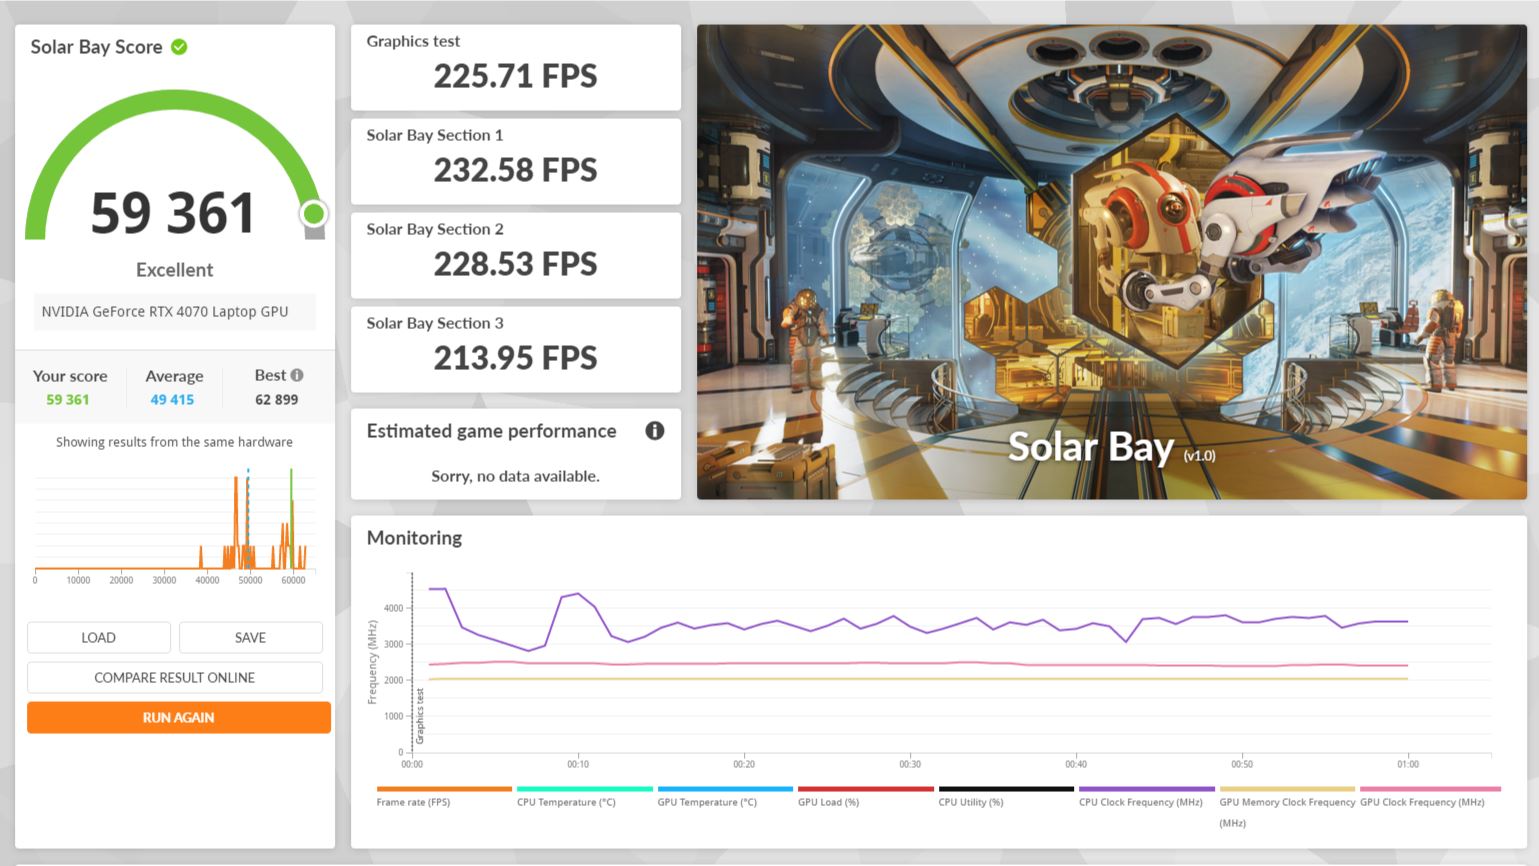Screen dimensions: 1539x866
Task: Toggle the Frame rate (FPS) legend series
Action: (443, 797)
